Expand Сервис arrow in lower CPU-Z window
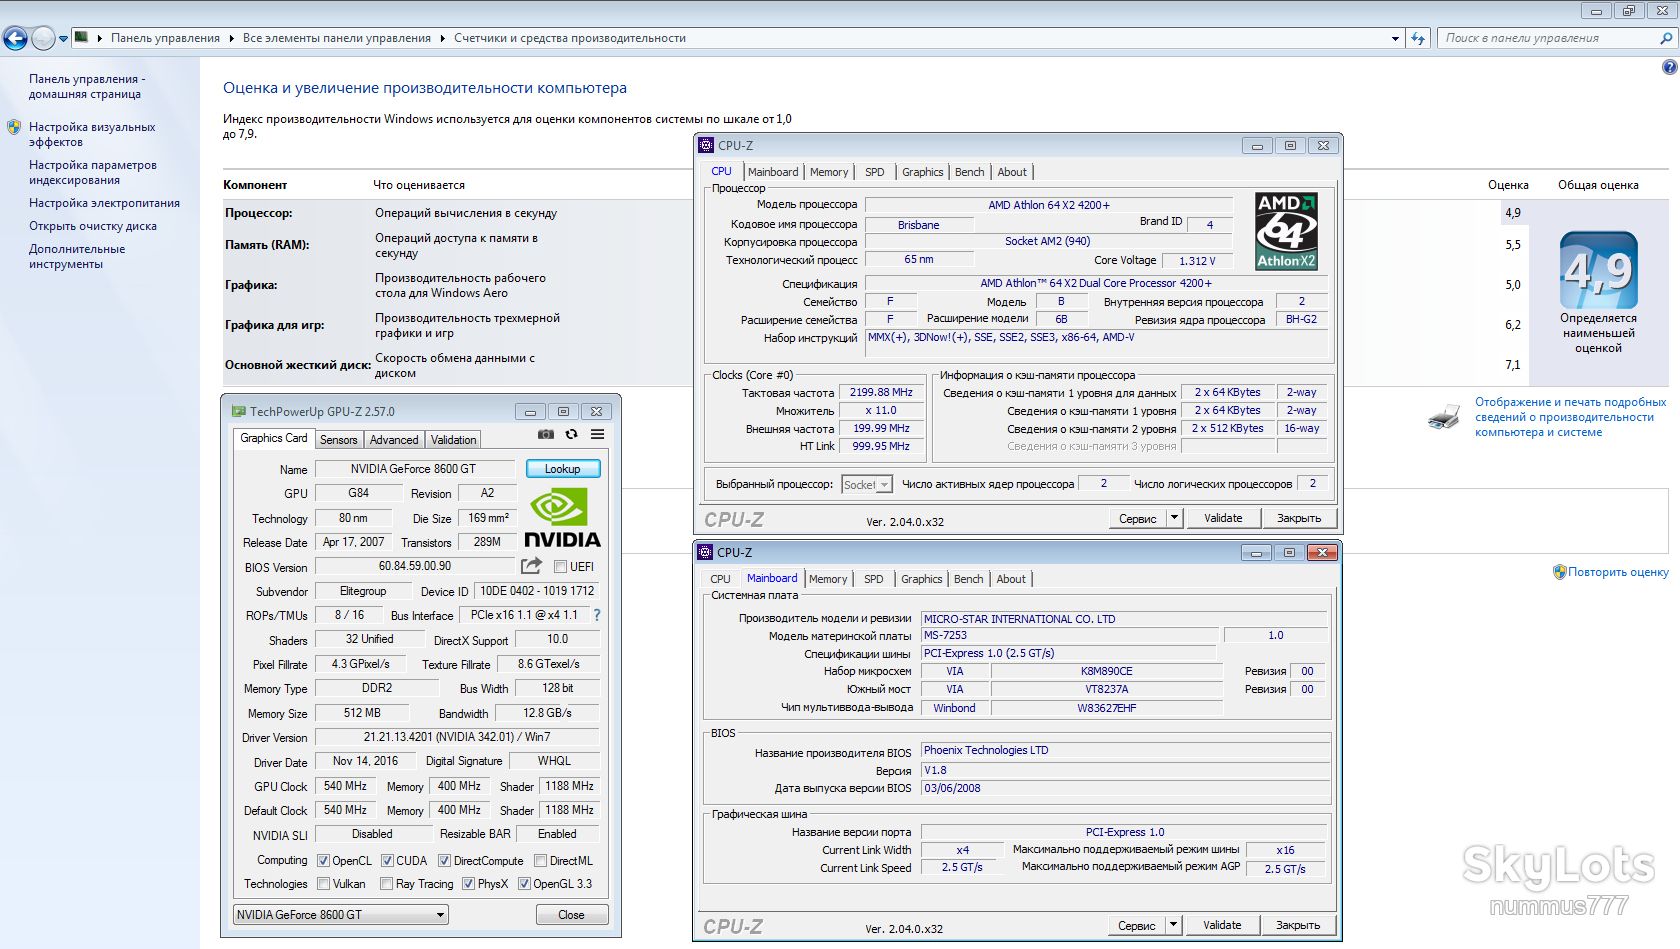Viewport: 1680px width, 949px height. tap(1174, 925)
